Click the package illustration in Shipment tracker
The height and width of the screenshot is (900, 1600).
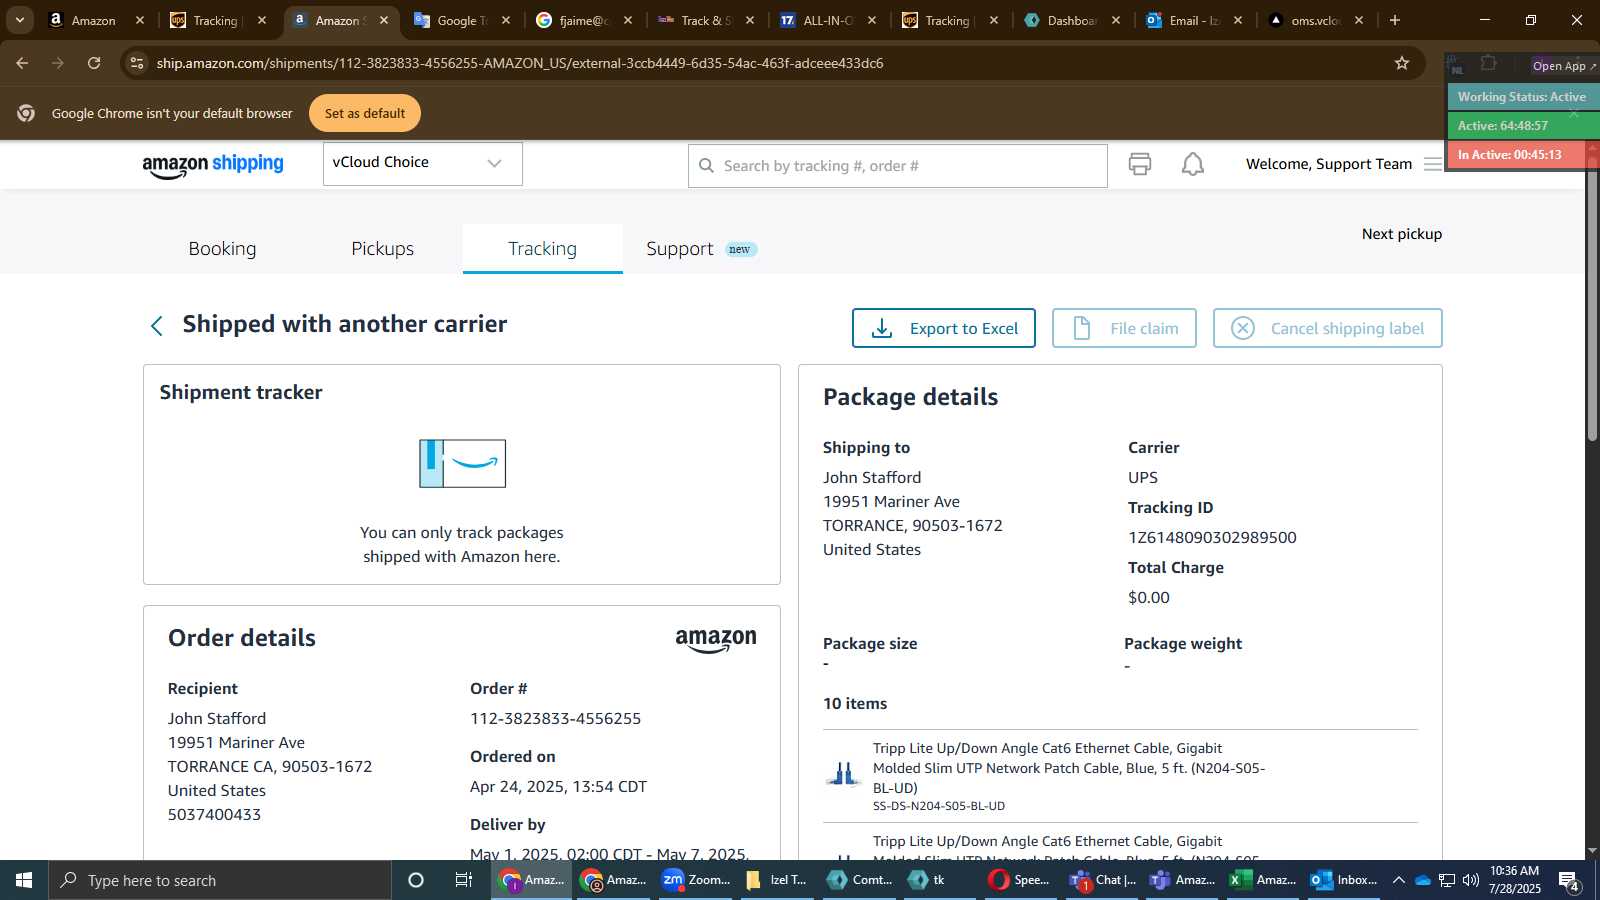pos(462,463)
